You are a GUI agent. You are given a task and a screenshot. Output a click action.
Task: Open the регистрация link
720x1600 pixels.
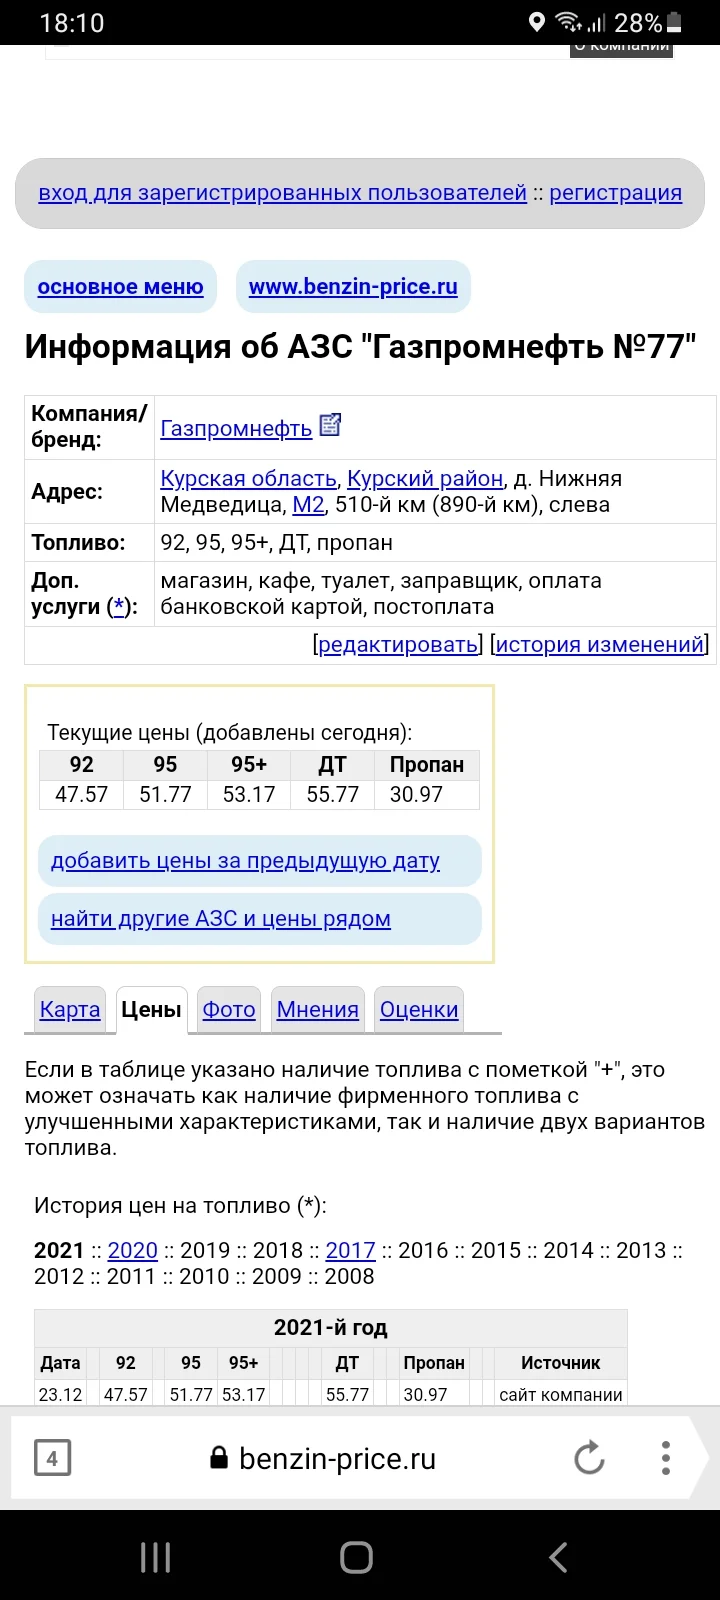point(615,193)
